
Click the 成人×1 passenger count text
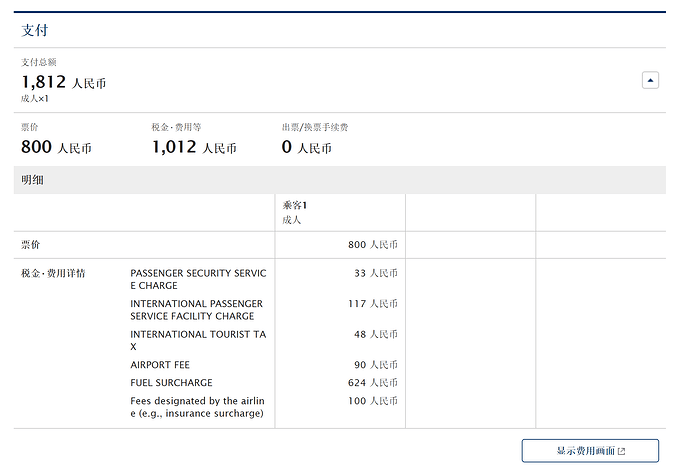click(36, 99)
